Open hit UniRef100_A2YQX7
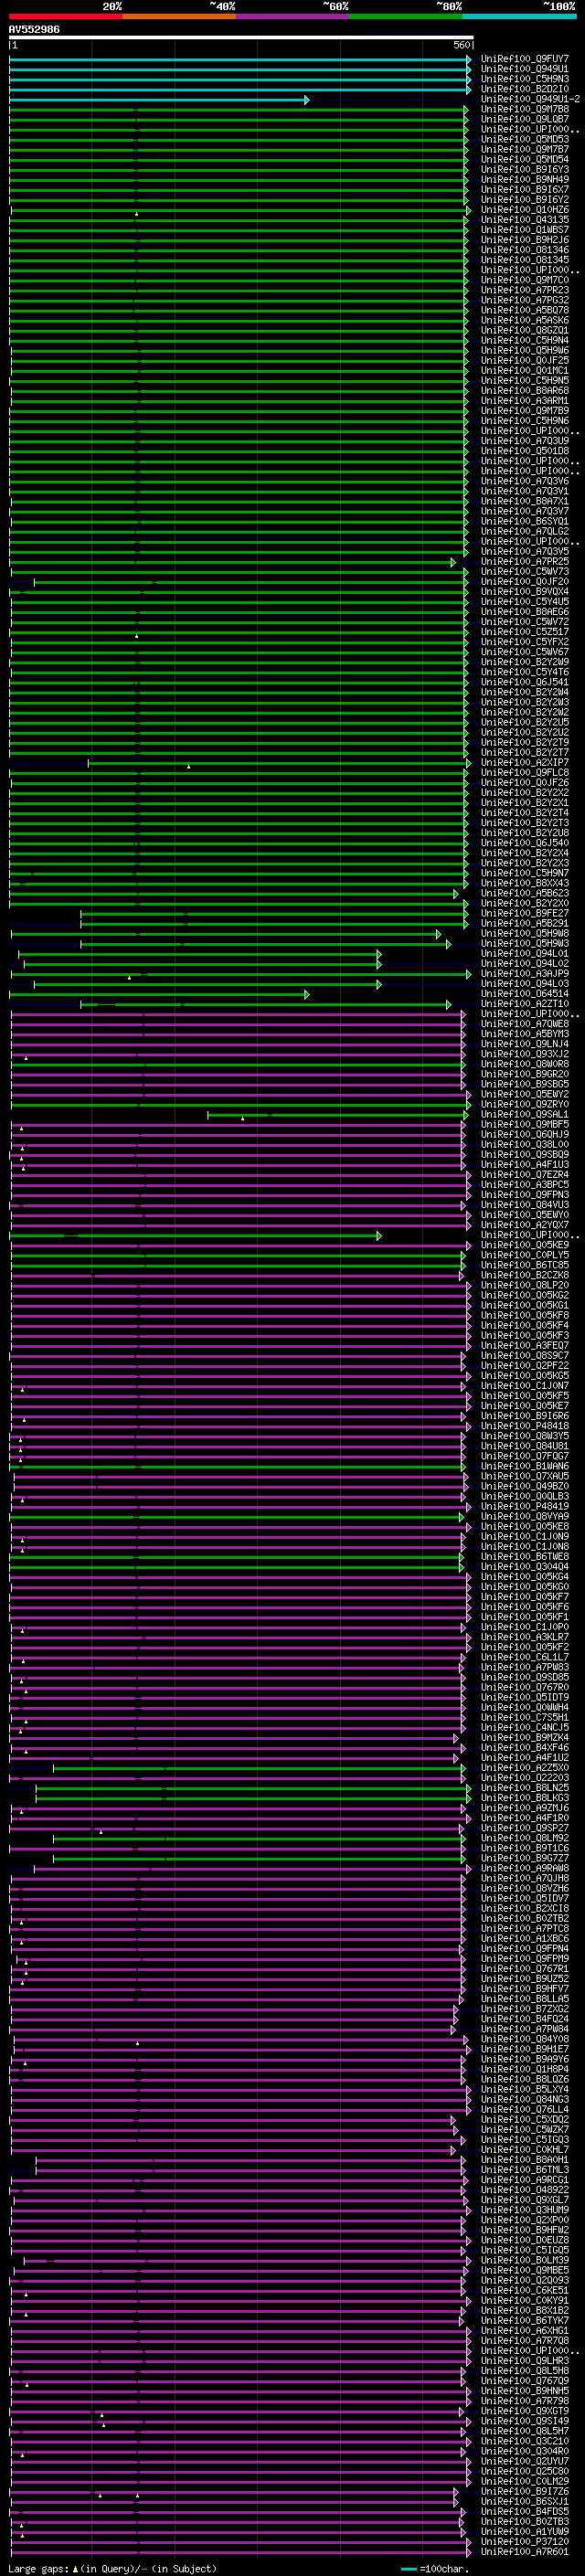 524,1225
